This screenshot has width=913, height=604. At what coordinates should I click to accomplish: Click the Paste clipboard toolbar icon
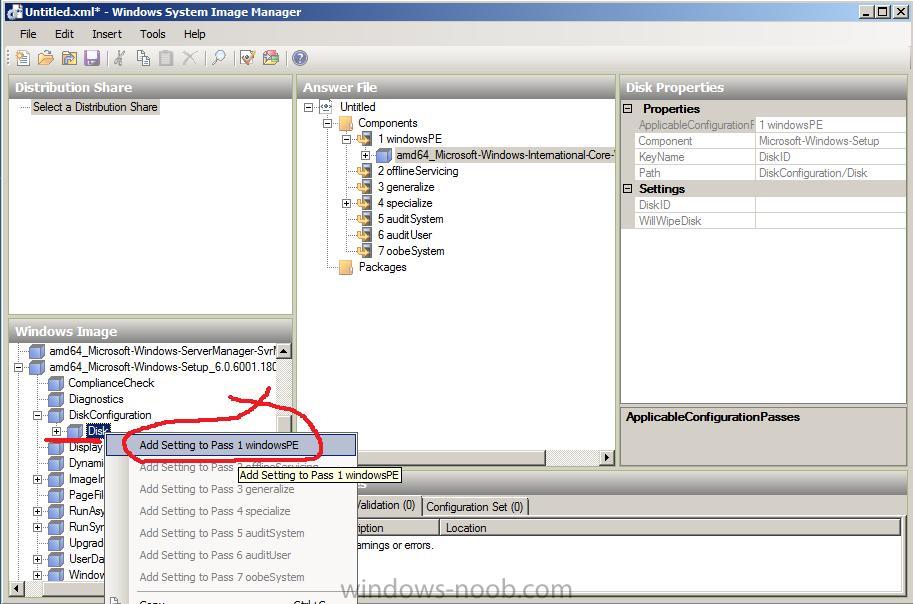point(167,58)
